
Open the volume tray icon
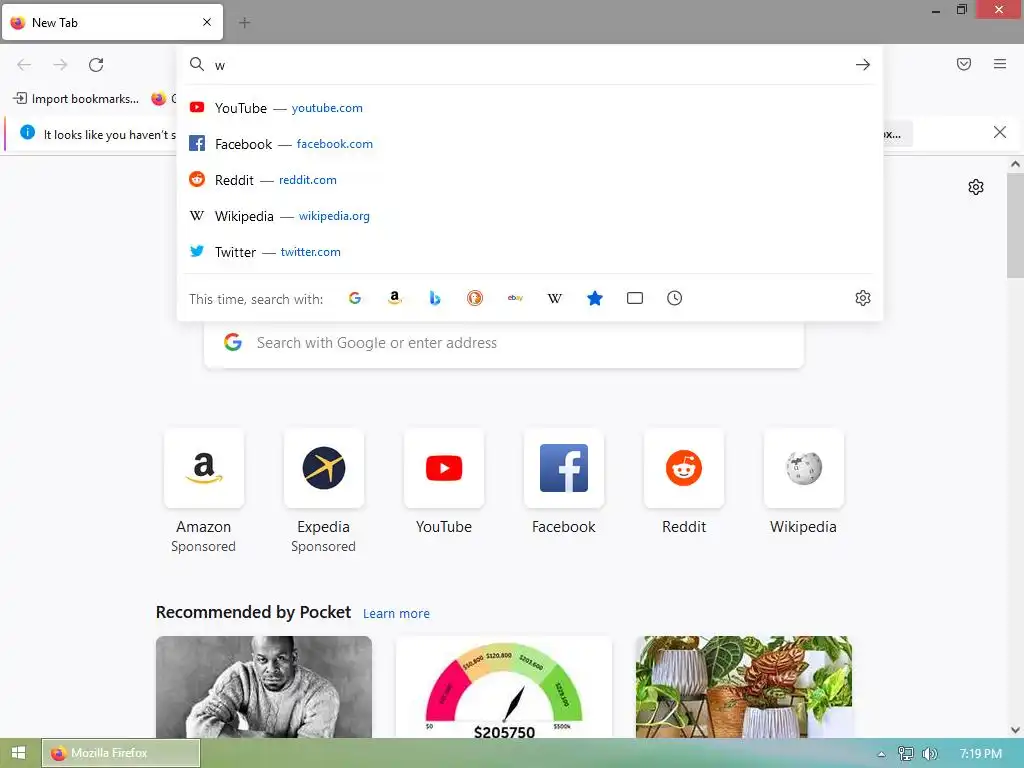coord(930,754)
